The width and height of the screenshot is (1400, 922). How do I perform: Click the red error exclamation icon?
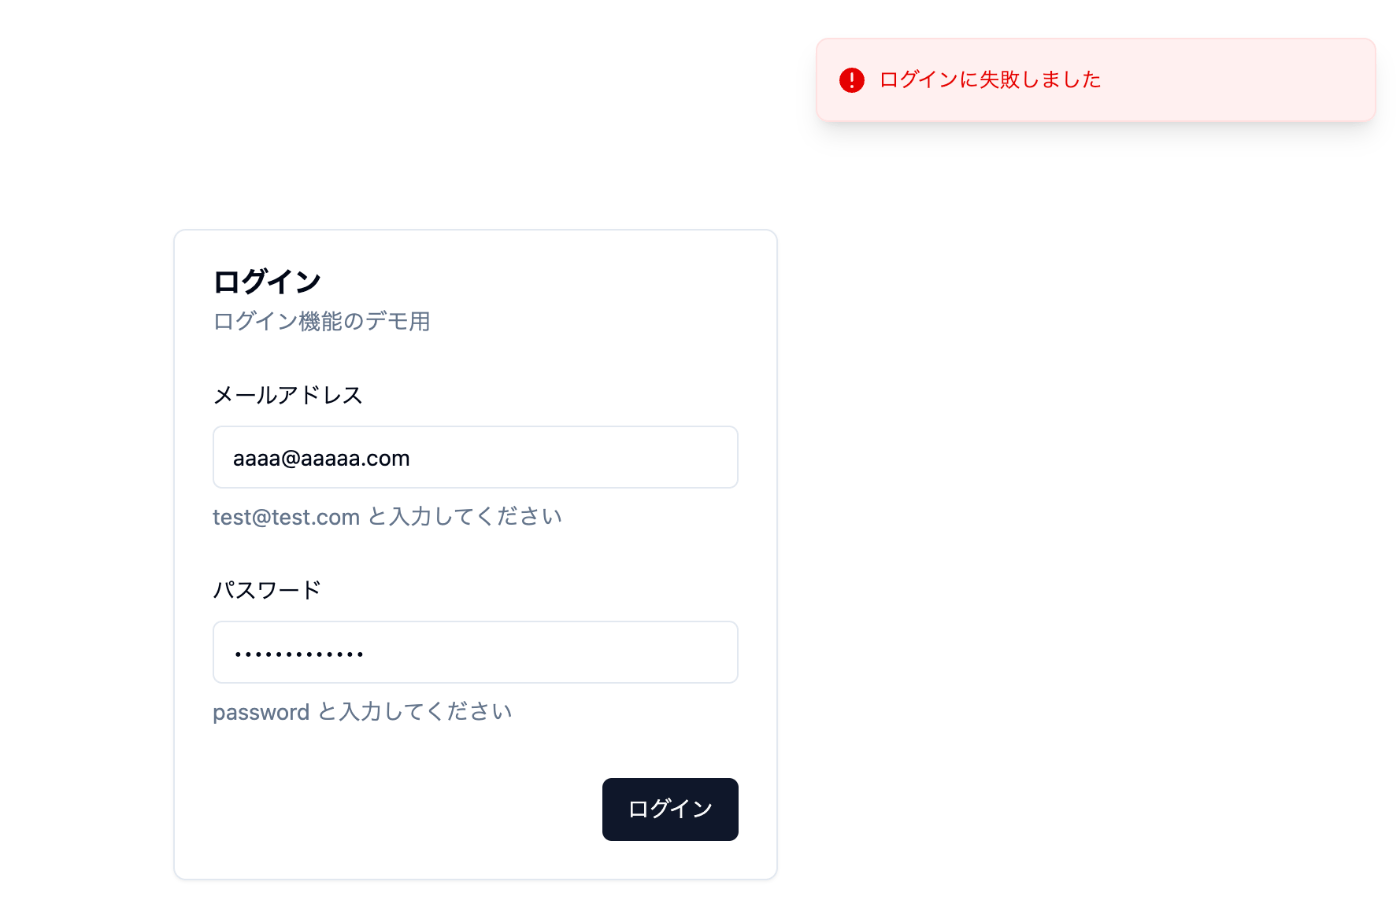pos(851,80)
